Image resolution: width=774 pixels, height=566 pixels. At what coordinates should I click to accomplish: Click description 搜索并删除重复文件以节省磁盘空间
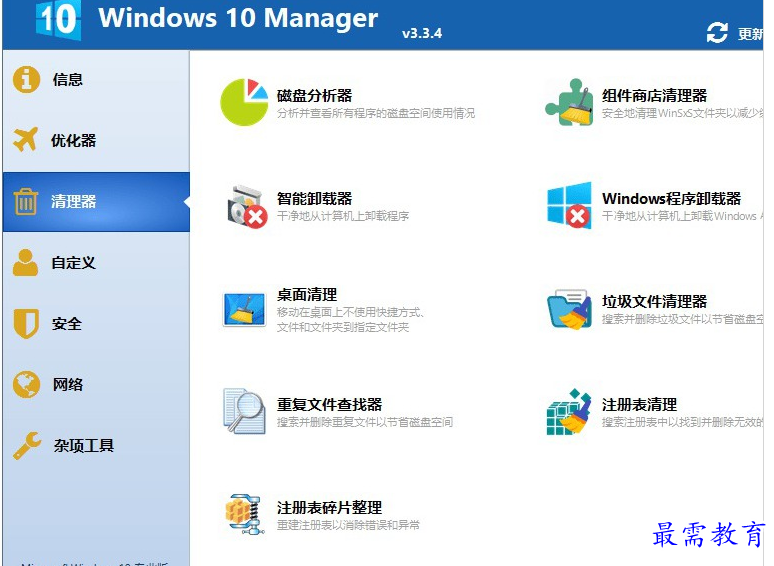click(x=364, y=422)
